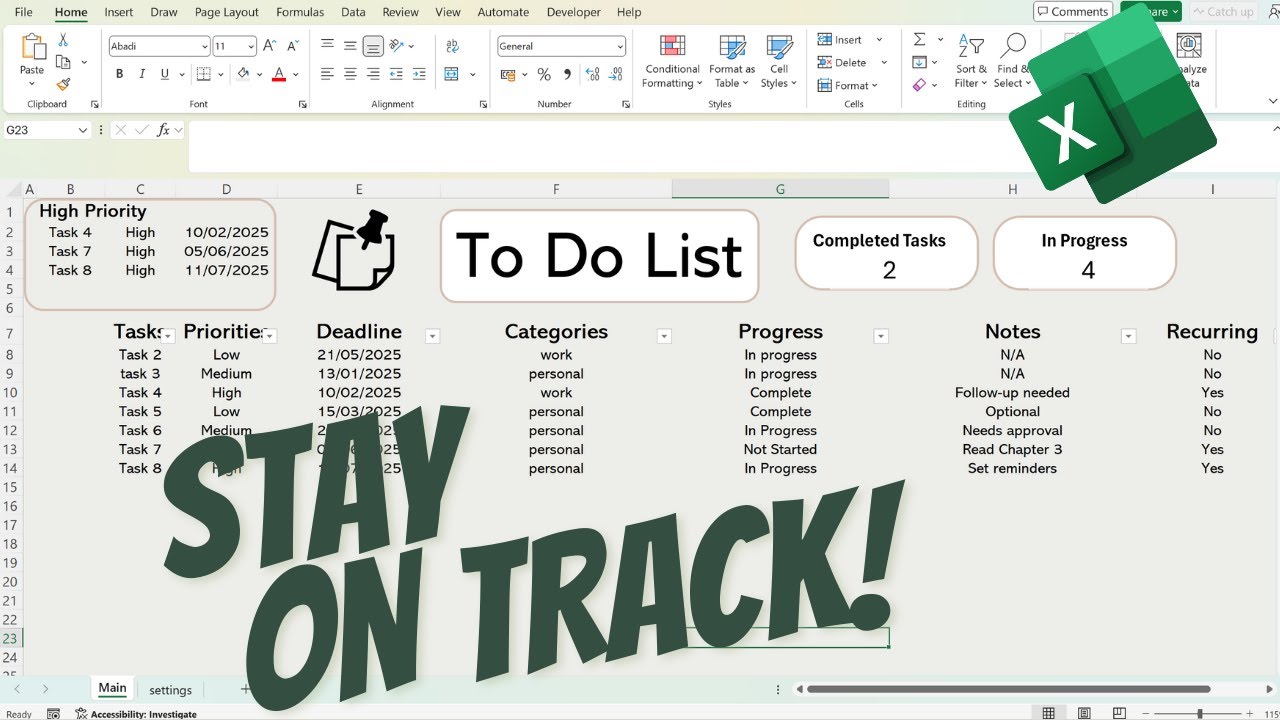Click the Cut scissors icon
Viewport: 1280px width, 720px height.
63,40
